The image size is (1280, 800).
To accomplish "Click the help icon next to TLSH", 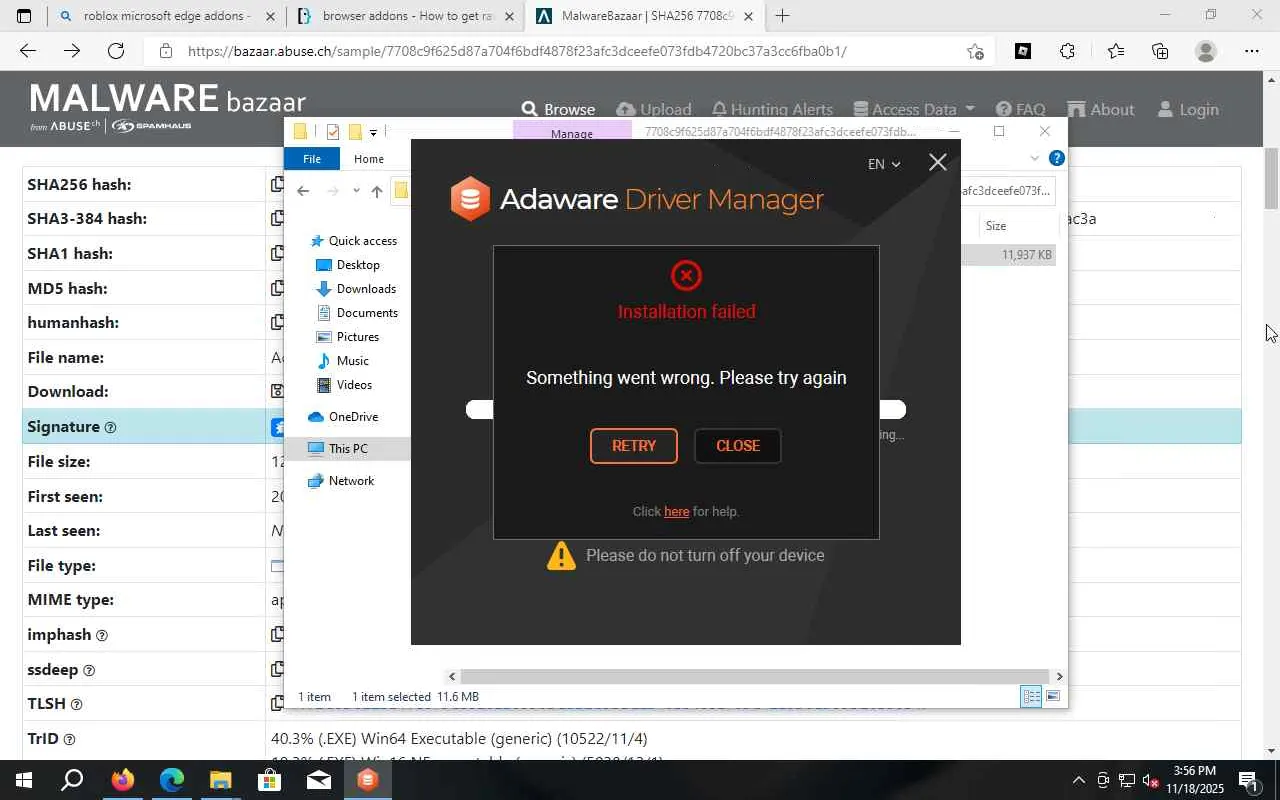I will pos(76,705).
